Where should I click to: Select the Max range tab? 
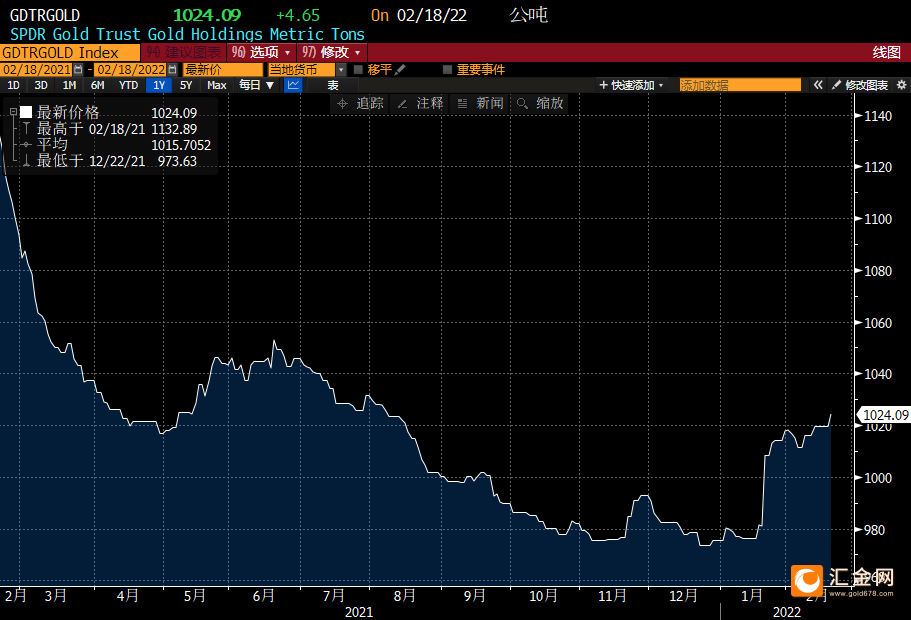pos(217,85)
